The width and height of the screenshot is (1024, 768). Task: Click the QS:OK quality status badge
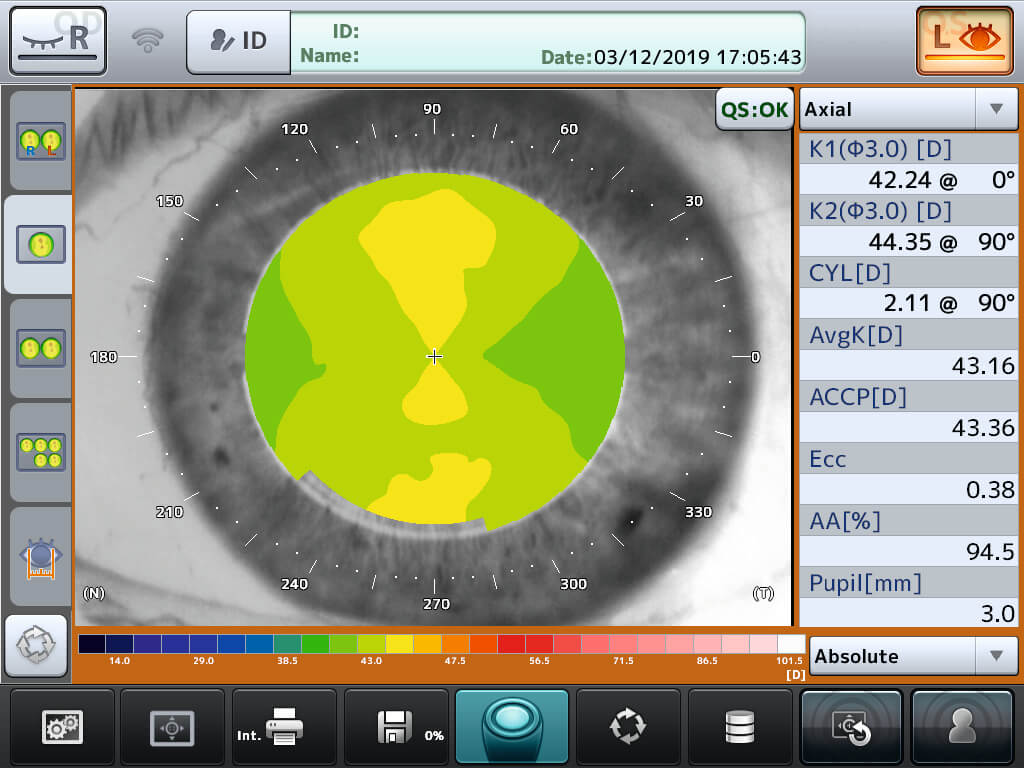[x=754, y=111]
